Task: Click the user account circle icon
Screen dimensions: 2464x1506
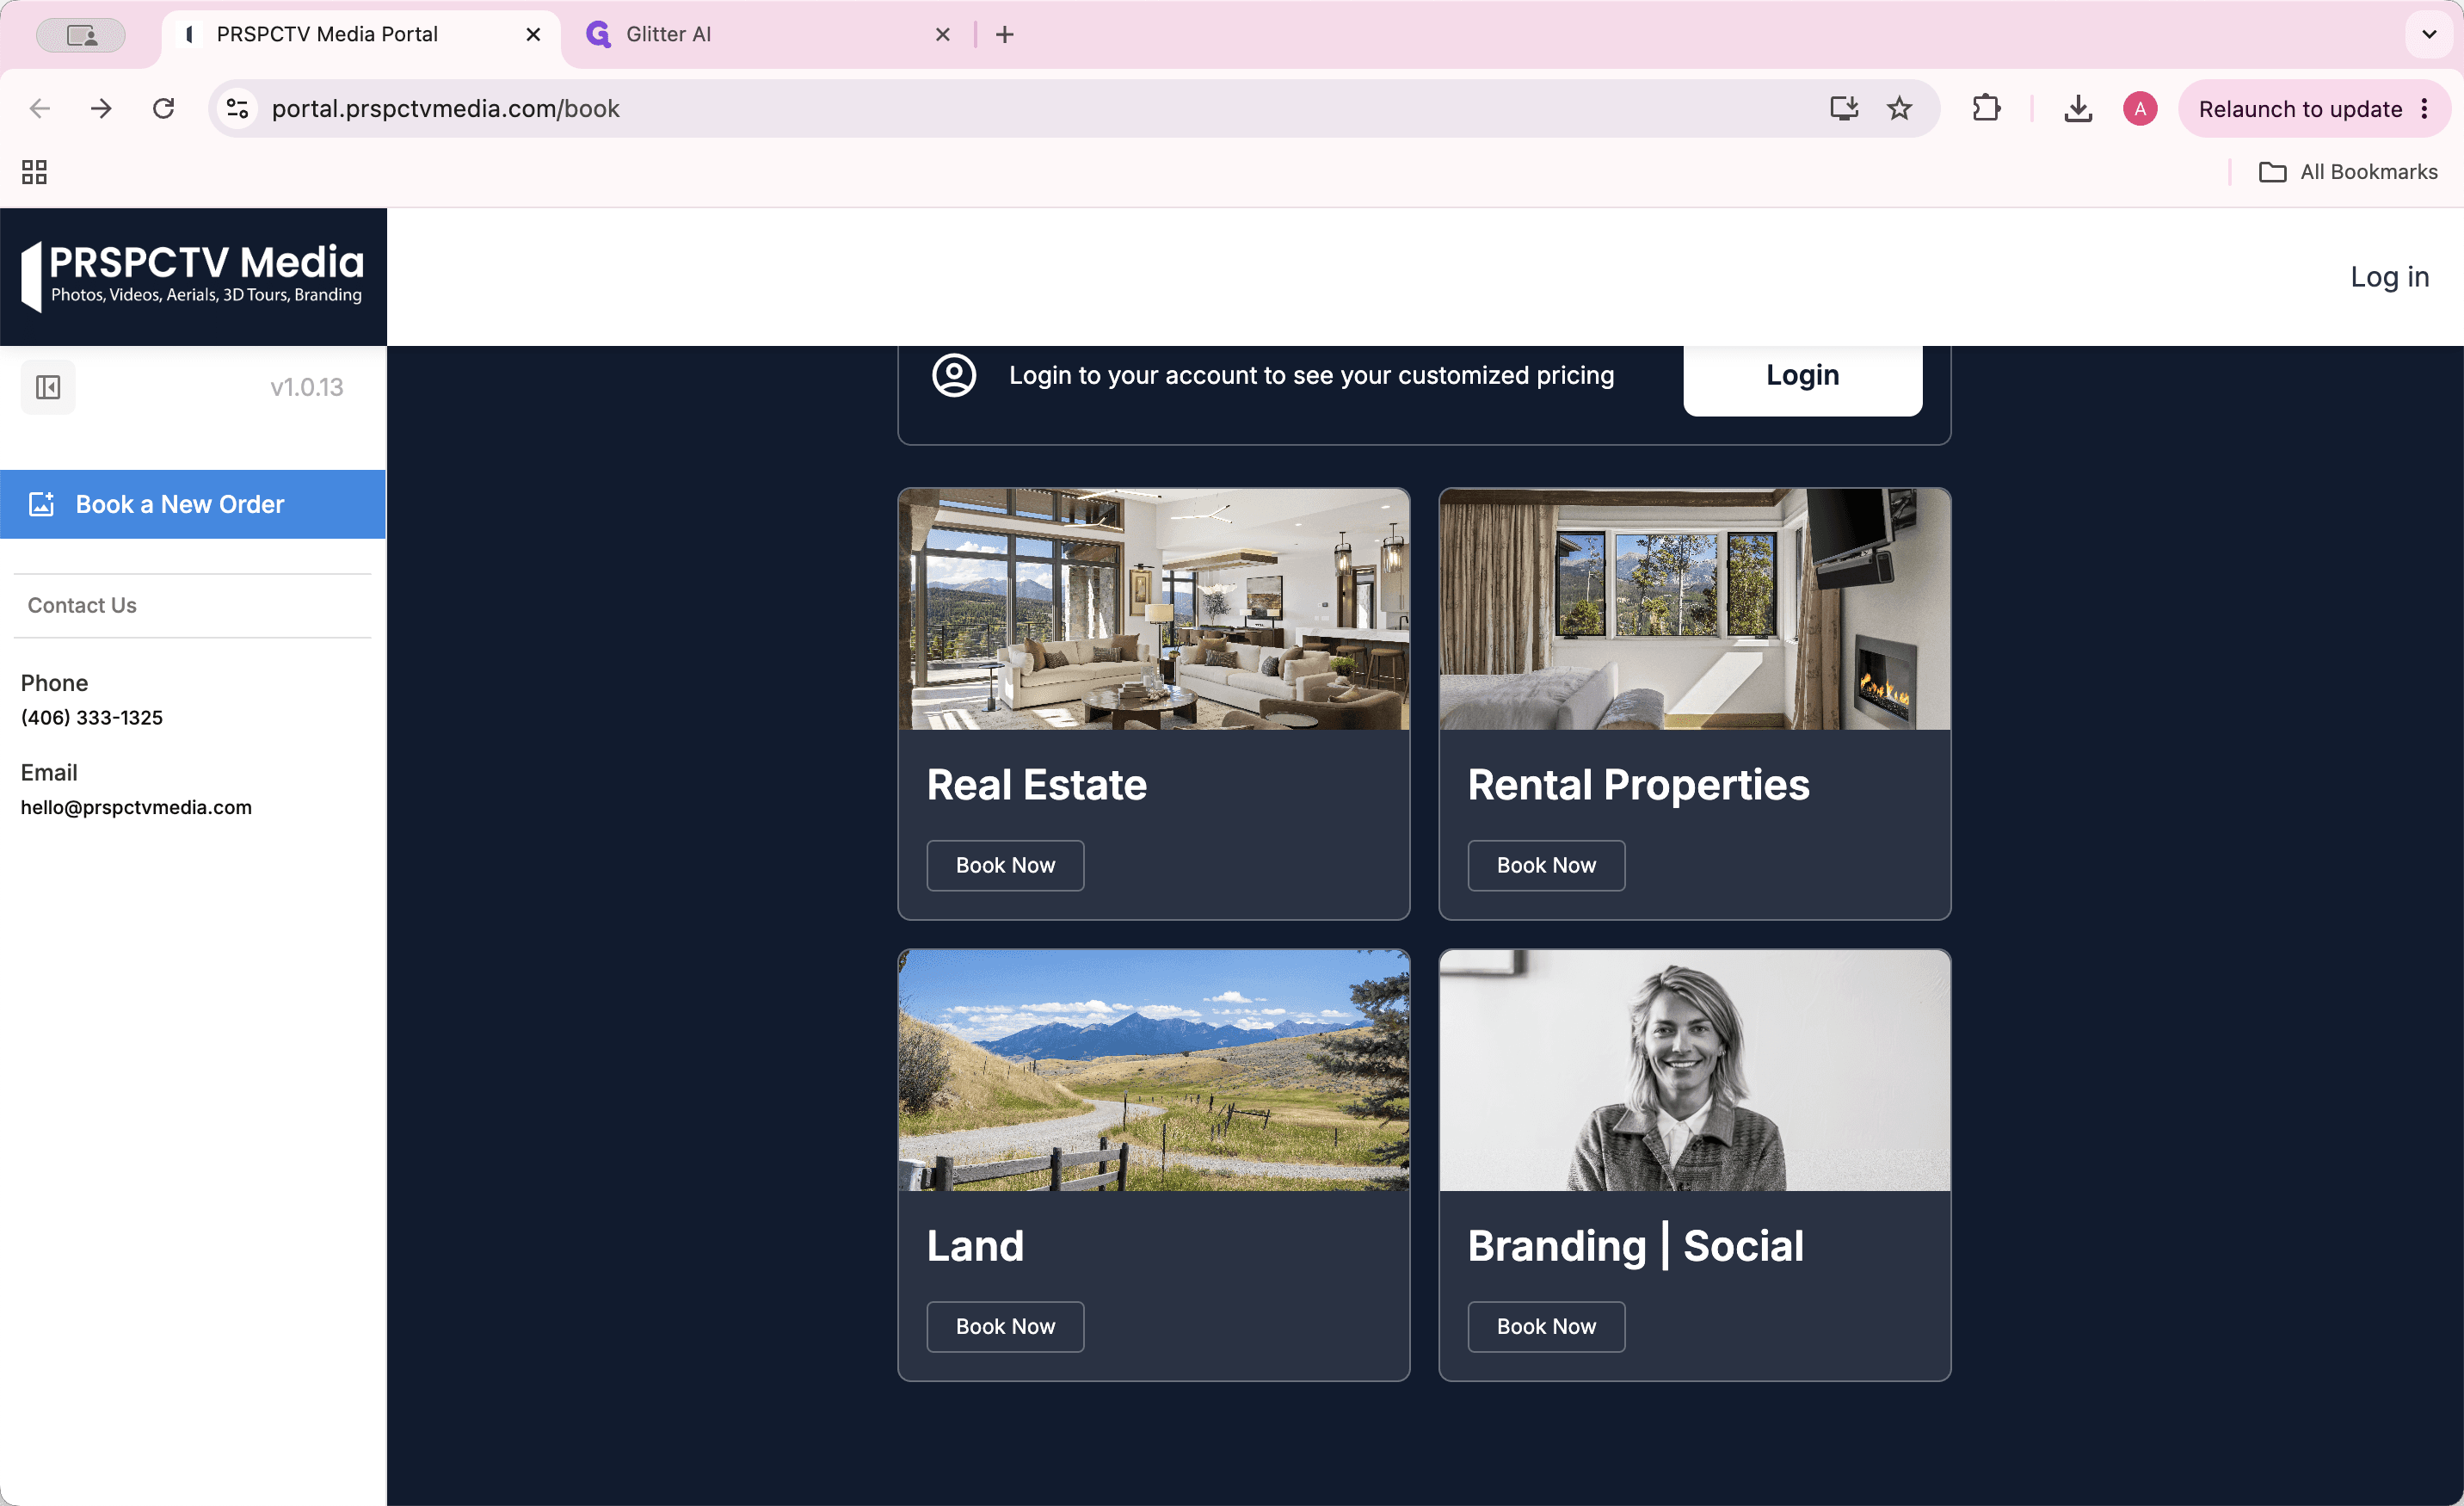Action: click(954, 375)
